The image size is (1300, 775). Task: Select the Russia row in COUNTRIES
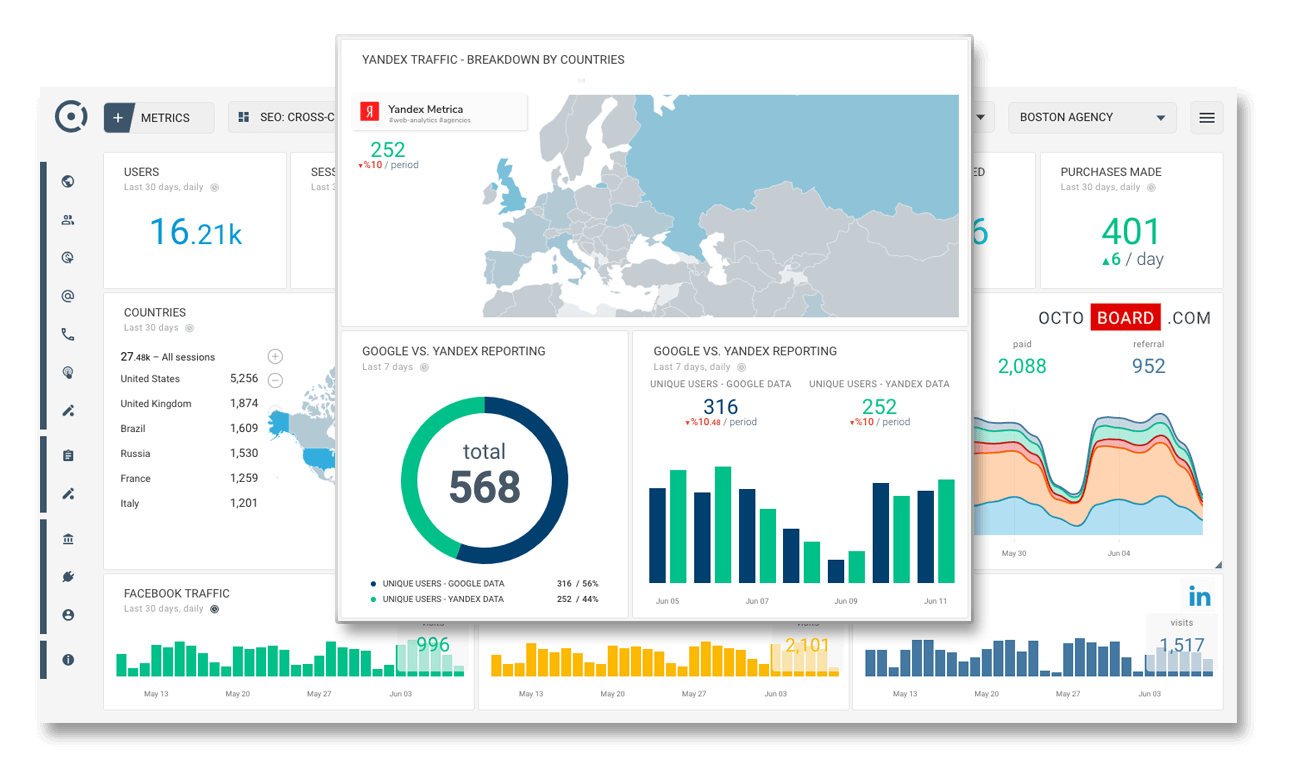click(189, 454)
